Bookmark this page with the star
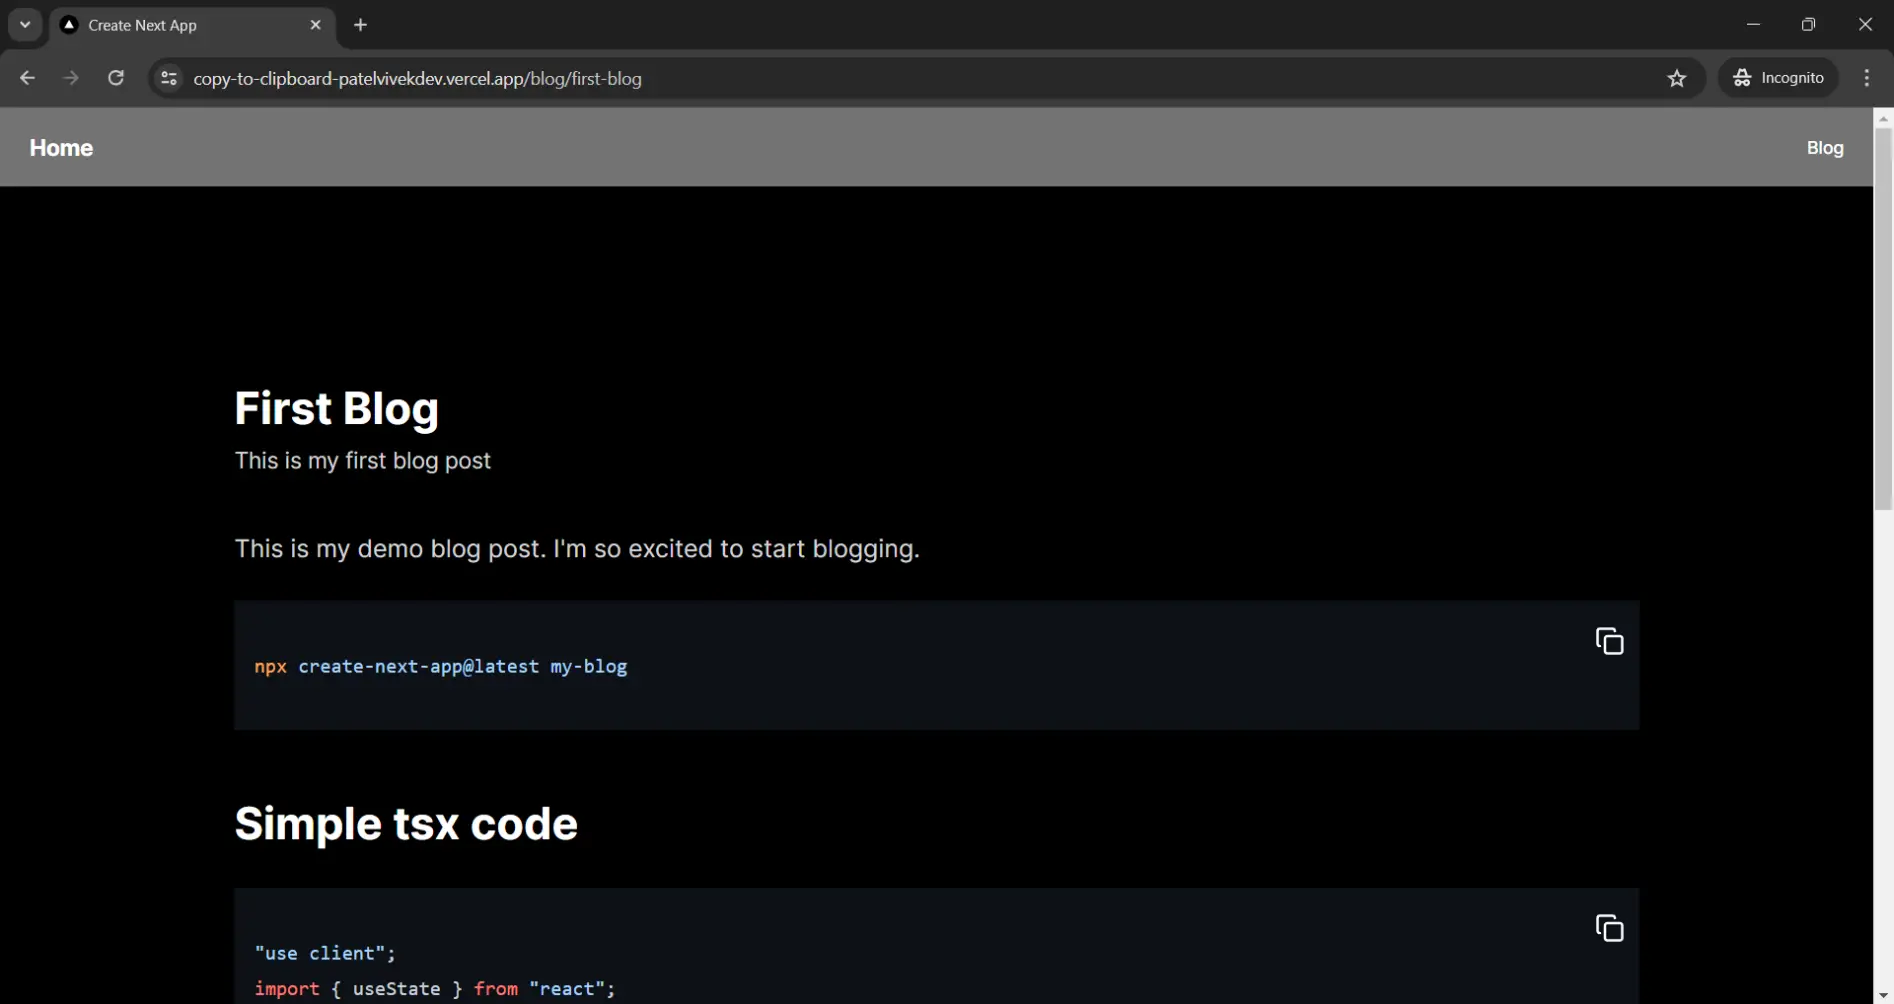 pos(1677,78)
